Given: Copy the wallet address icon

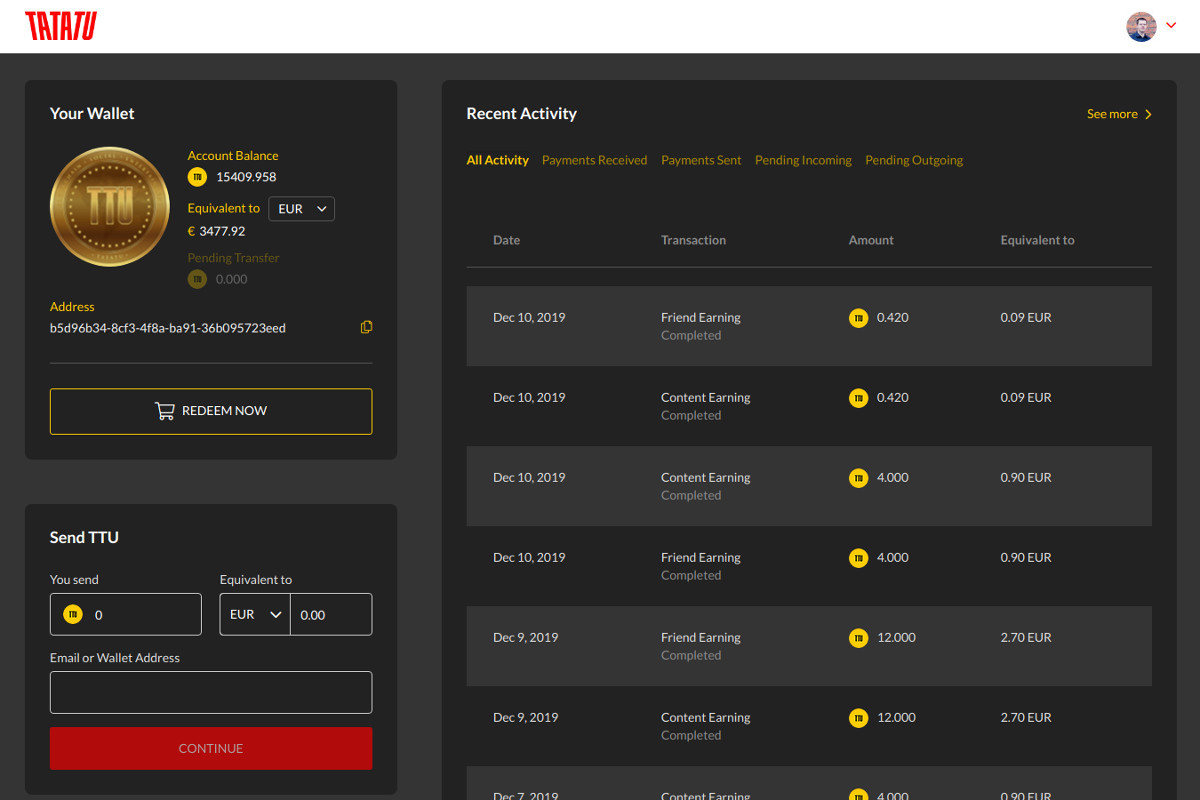Looking at the screenshot, I should (366, 327).
